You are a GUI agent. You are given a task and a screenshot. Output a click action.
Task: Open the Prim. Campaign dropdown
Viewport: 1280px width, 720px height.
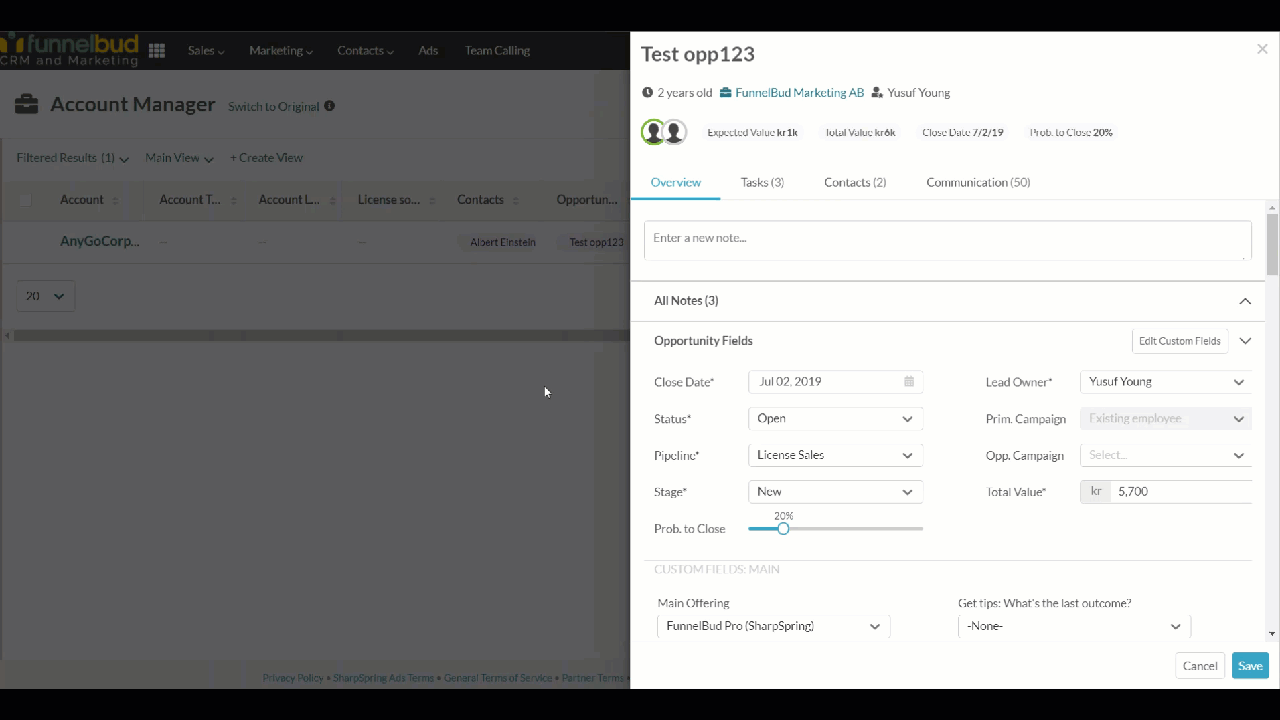[1166, 419]
